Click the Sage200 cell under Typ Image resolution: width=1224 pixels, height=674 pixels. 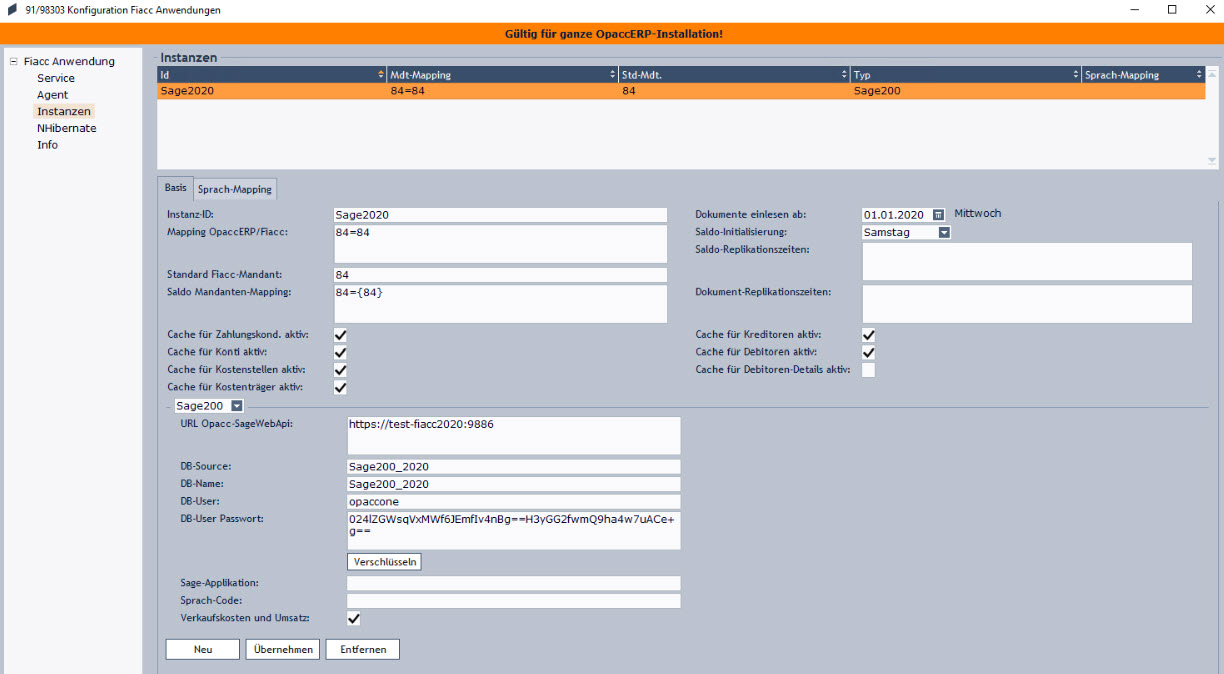click(966, 91)
